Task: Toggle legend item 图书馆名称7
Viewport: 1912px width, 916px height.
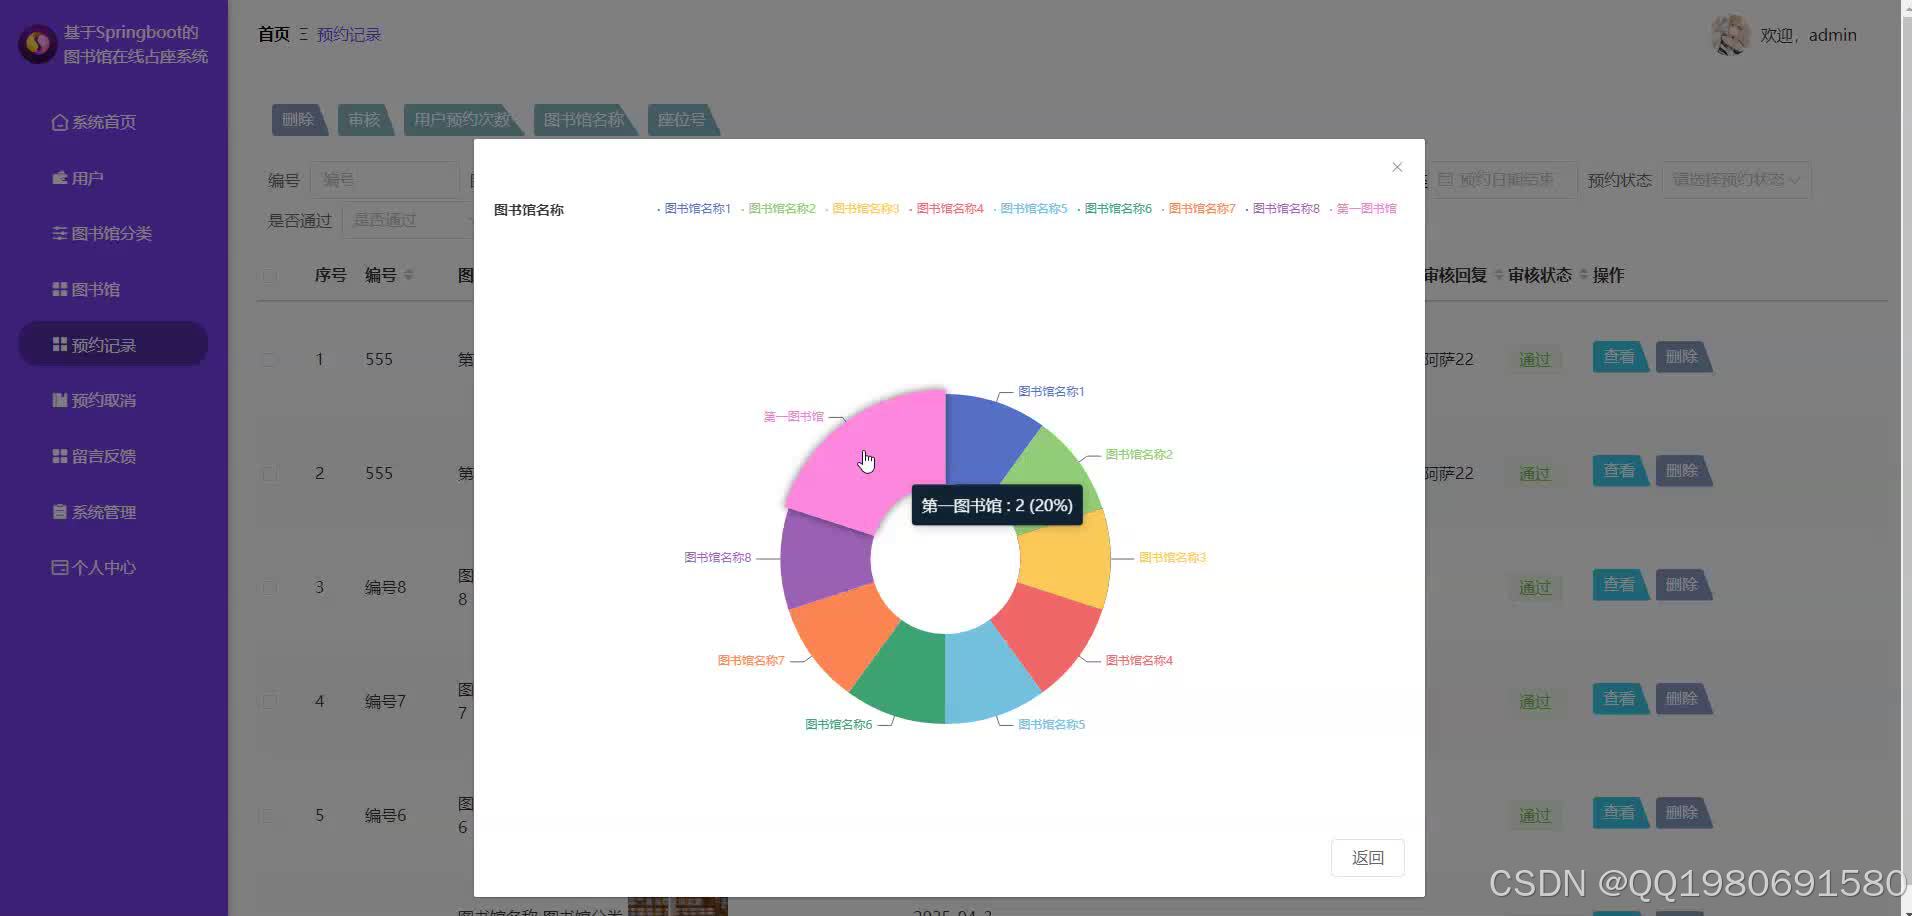Action: 1198,209
